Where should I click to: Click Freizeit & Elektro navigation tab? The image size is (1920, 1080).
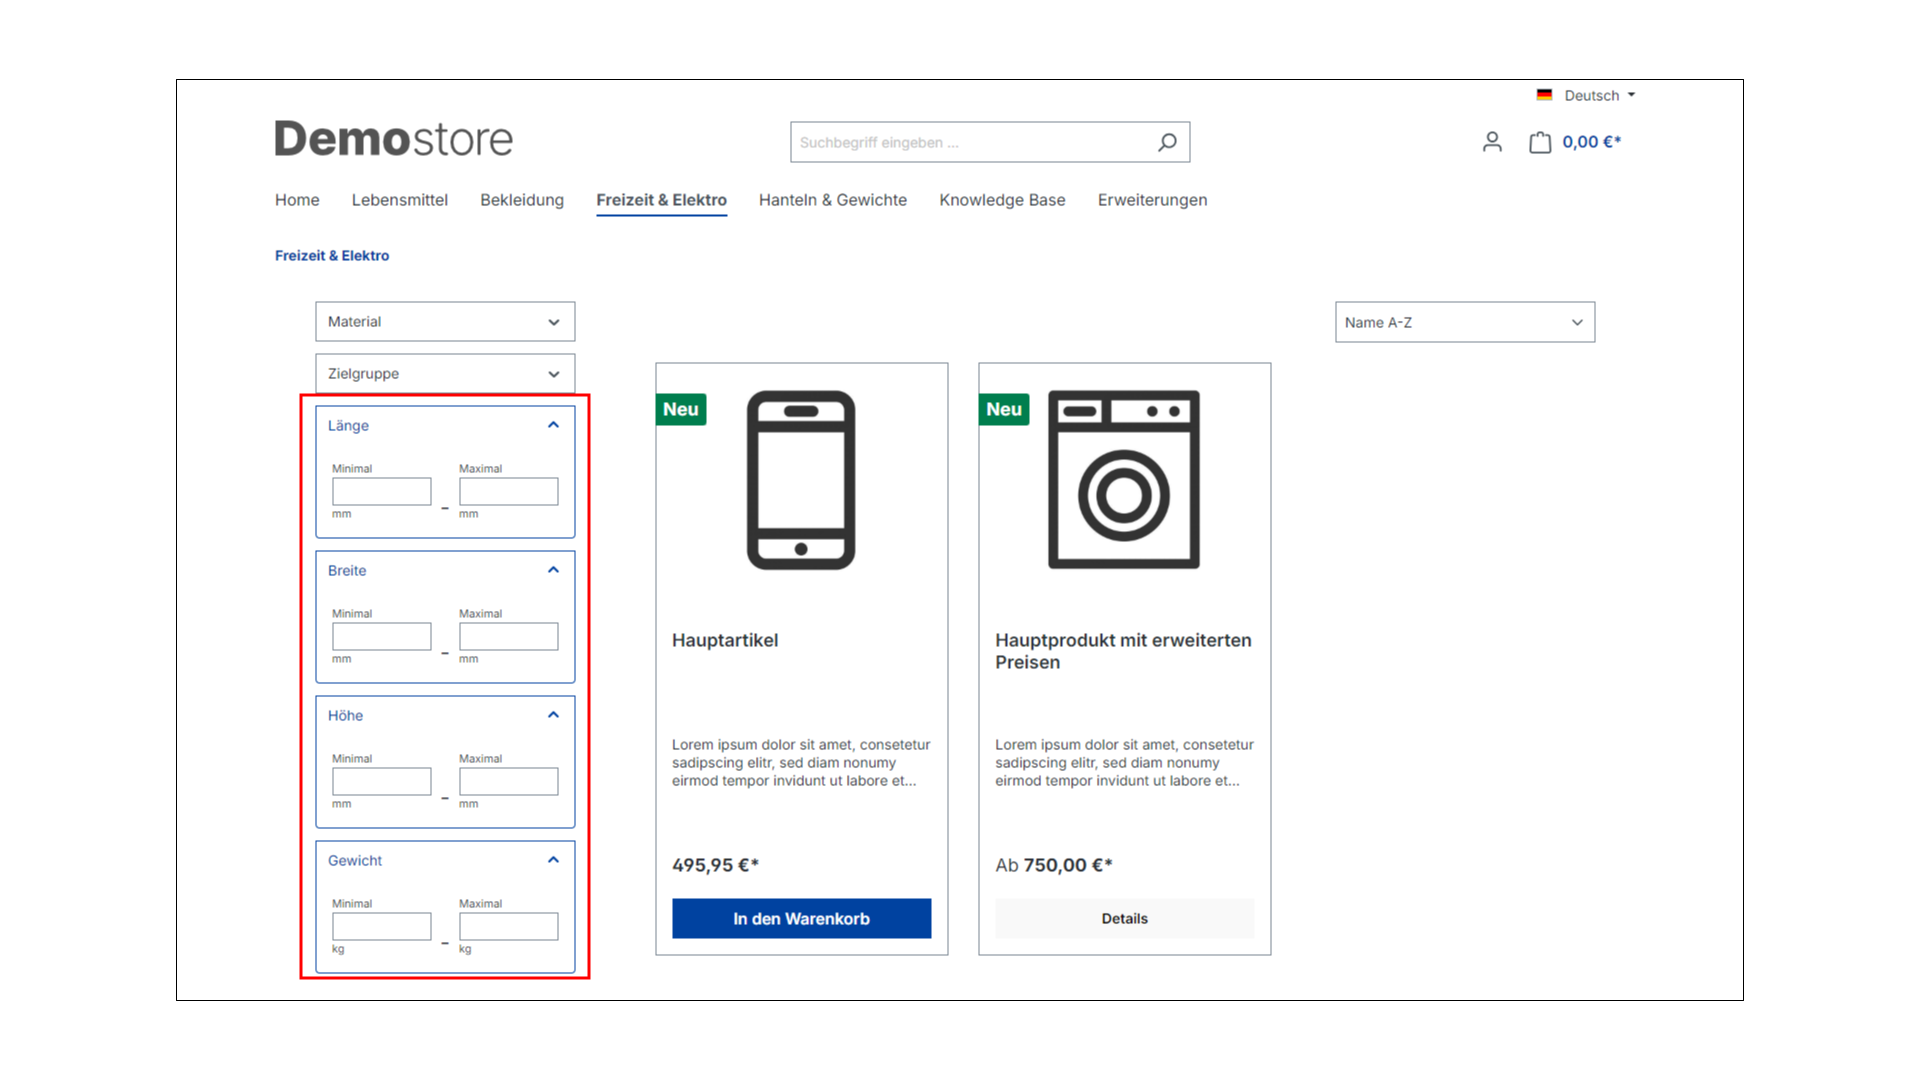661,199
